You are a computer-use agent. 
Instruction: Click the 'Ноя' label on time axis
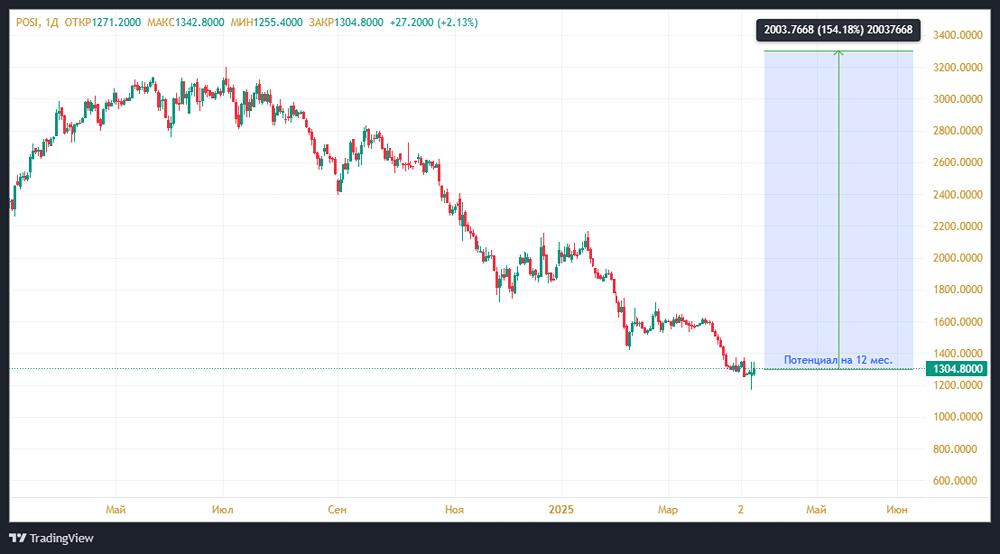pyautogui.click(x=455, y=510)
